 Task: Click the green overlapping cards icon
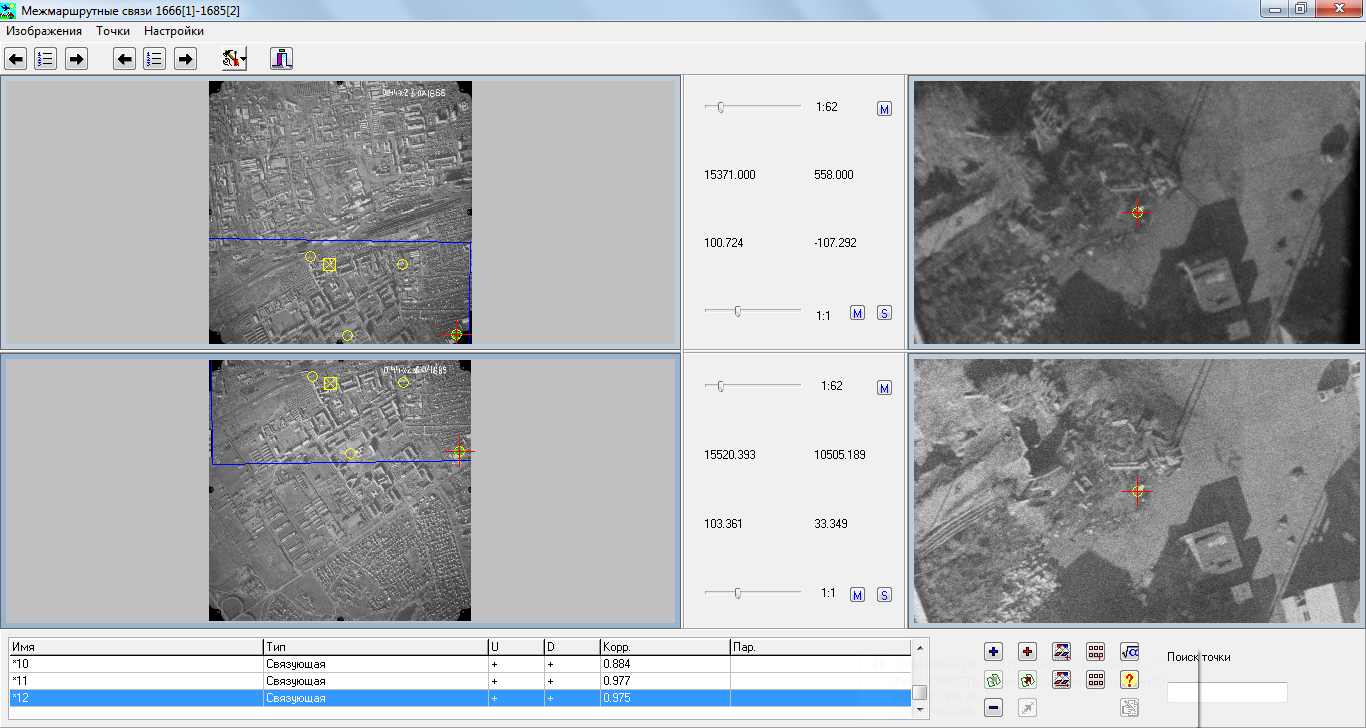[x=994, y=680]
